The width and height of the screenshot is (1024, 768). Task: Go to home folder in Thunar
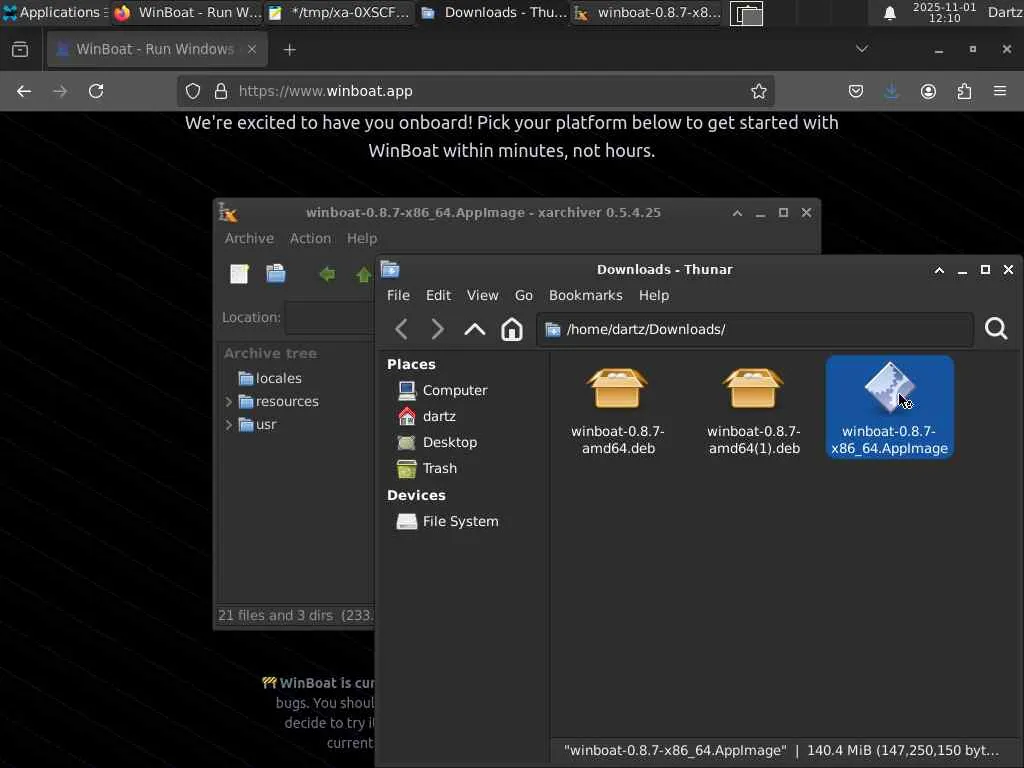pyautogui.click(x=512, y=329)
